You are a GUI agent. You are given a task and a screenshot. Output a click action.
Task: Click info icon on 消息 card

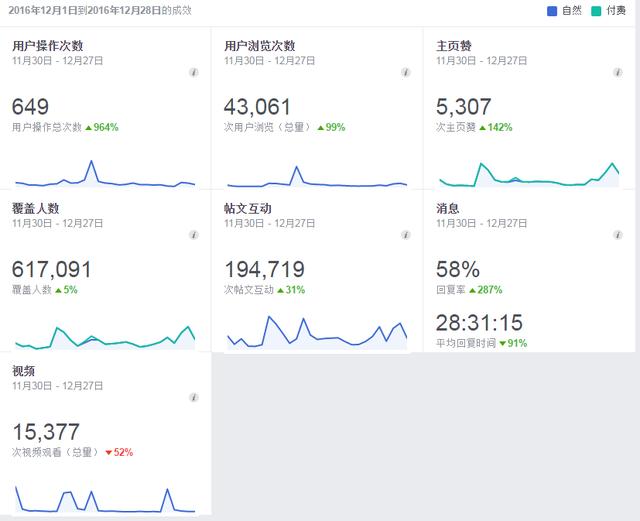point(618,235)
